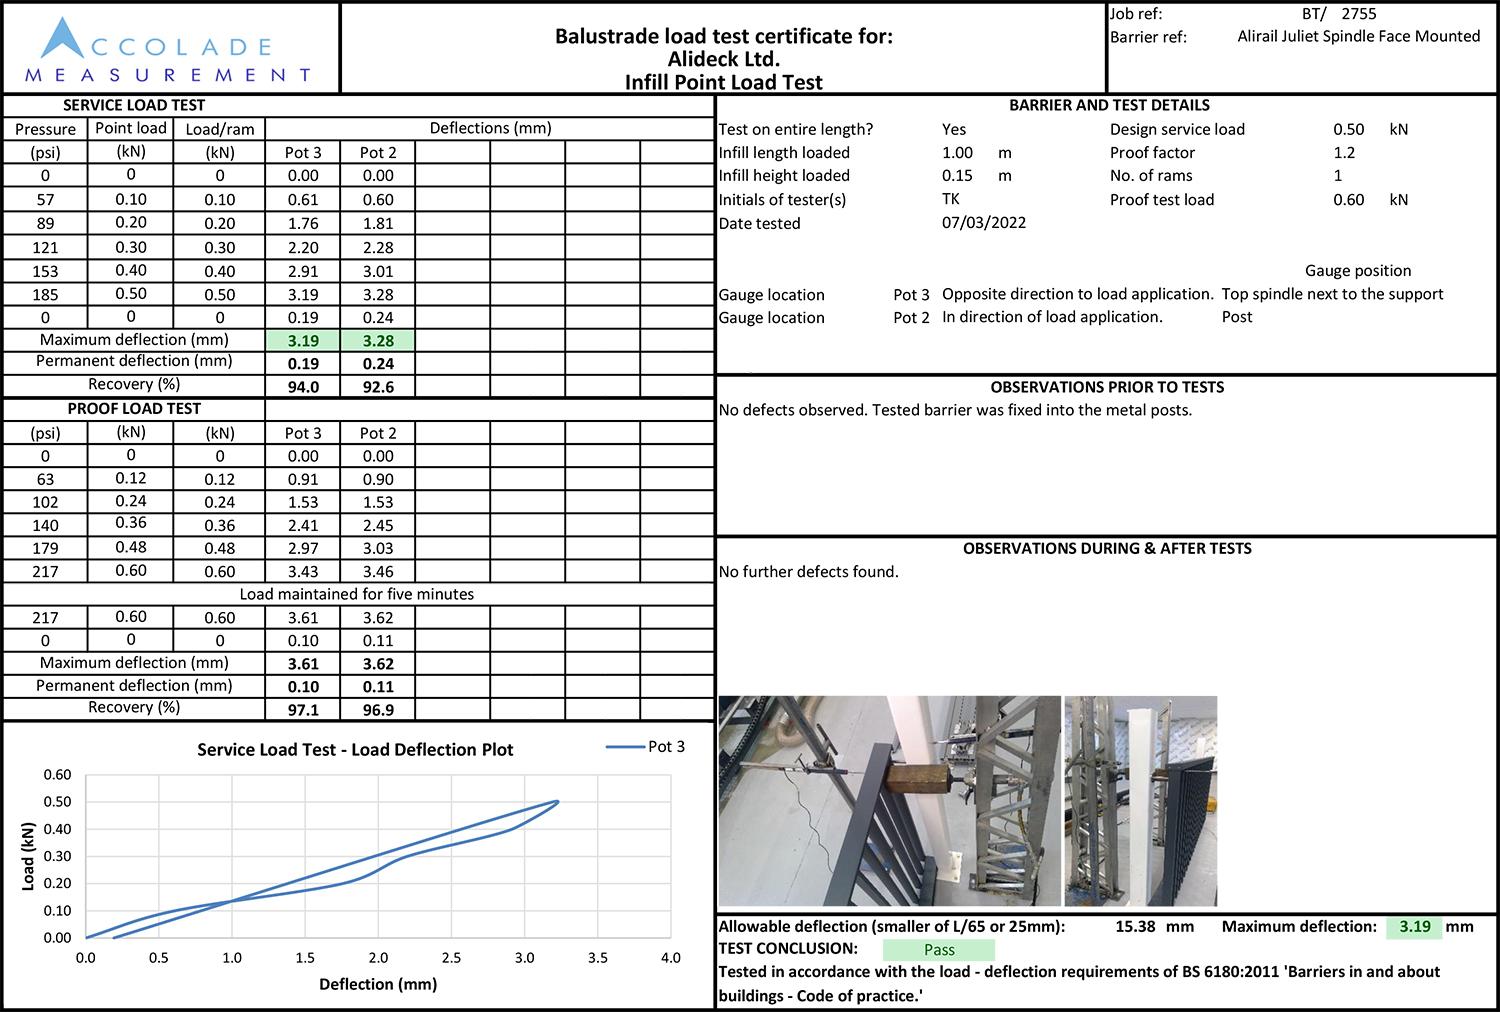Click 'OBSERVATIONS DURING & AFTER TESTS' header

pyautogui.click(x=1107, y=548)
